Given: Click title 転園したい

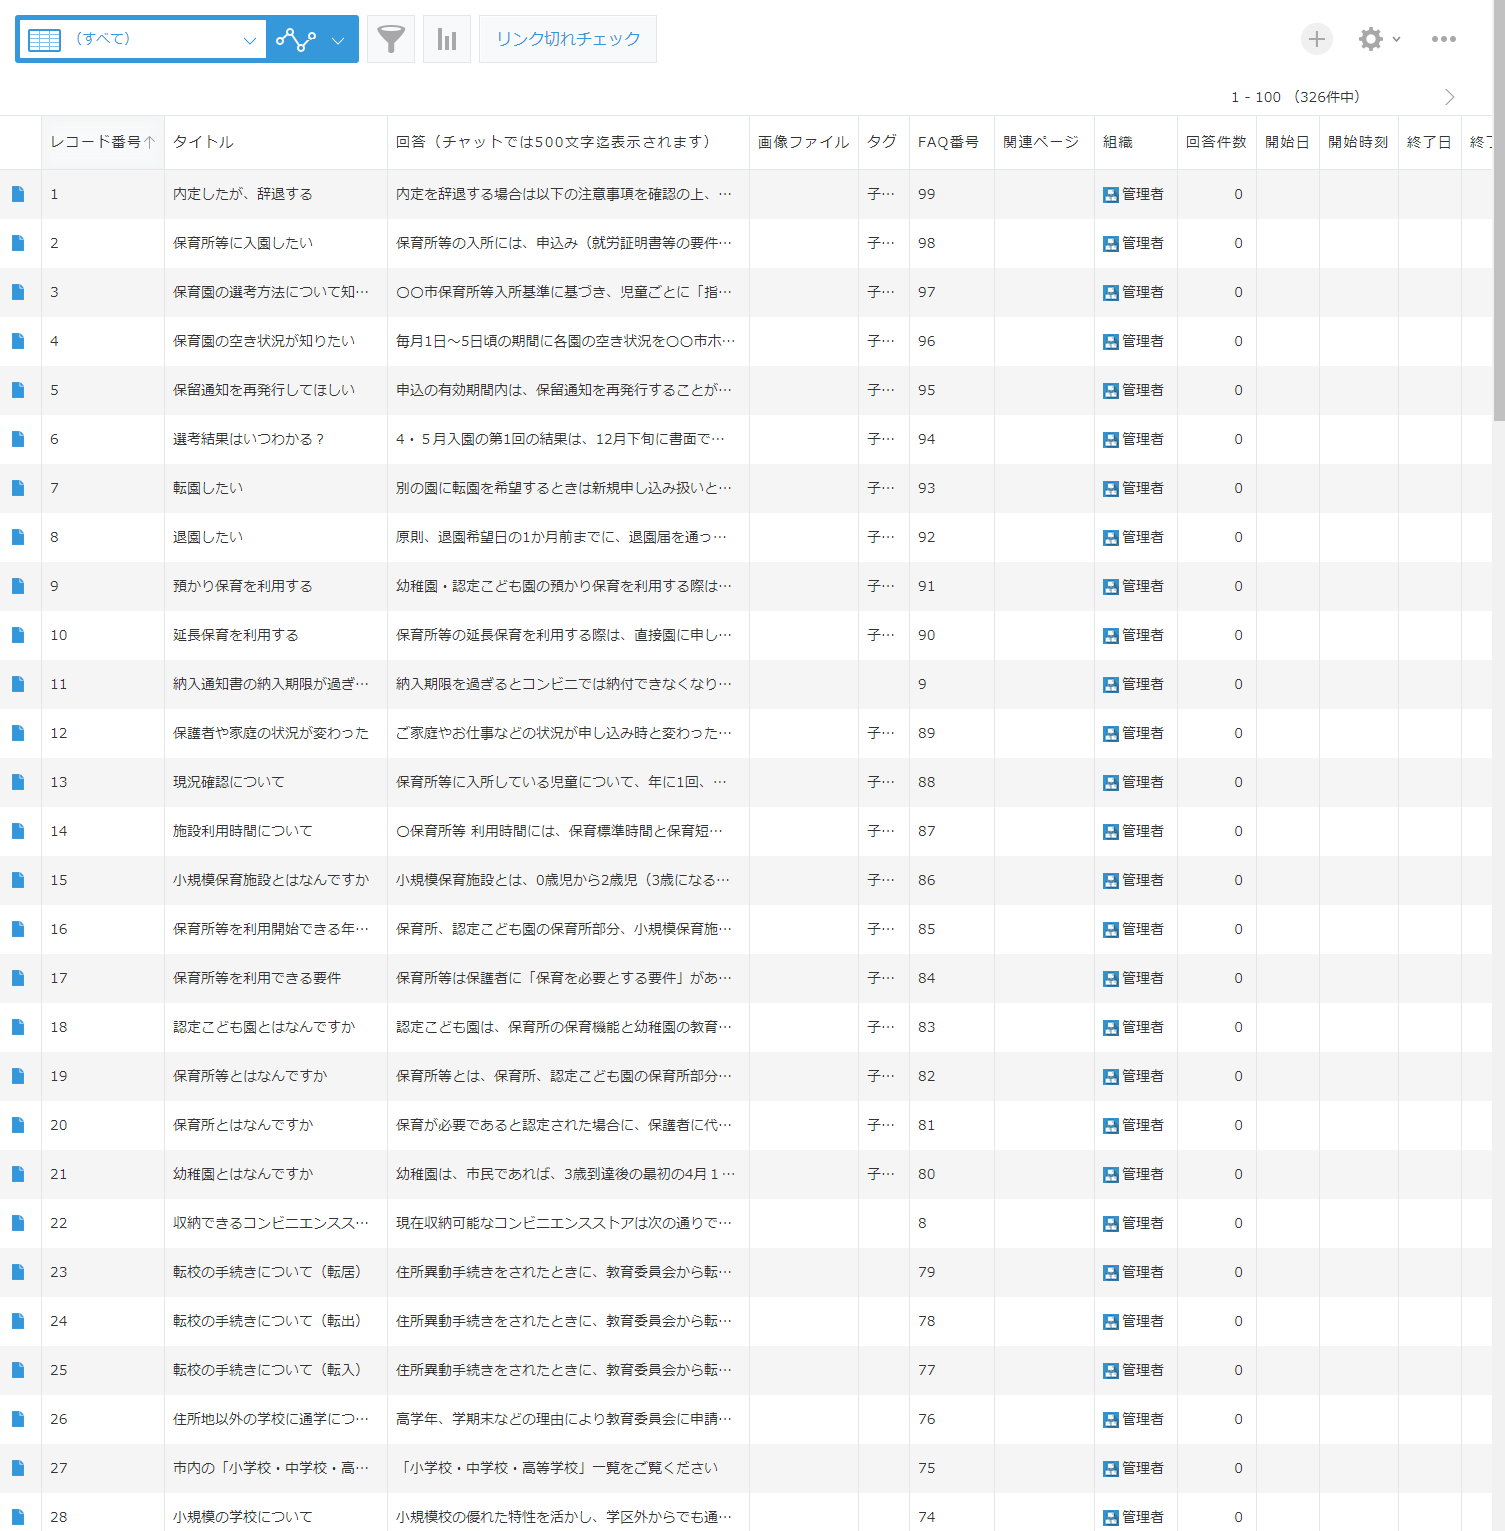Looking at the screenshot, I should click(x=208, y=488).
